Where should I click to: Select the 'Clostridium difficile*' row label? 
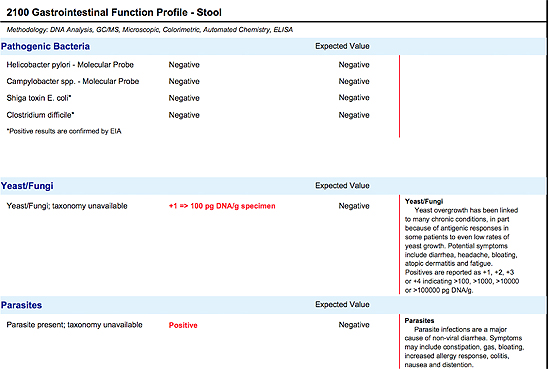(x=40, y=115)
